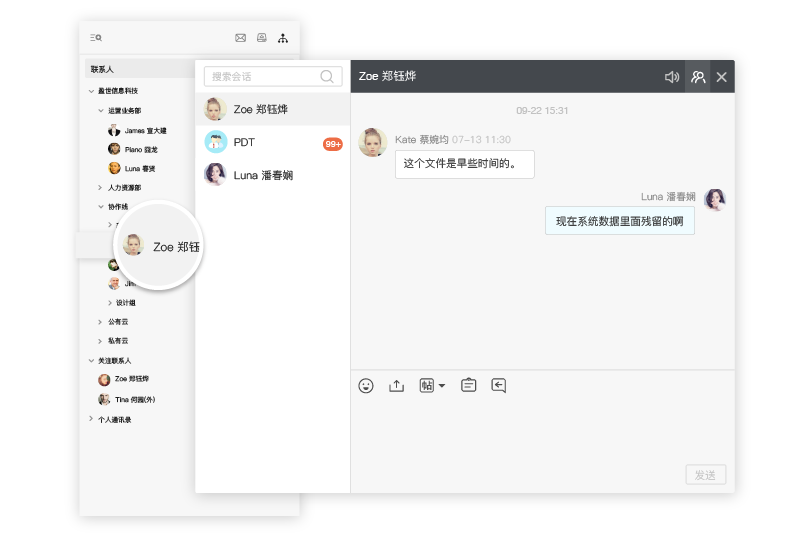Screen dimensions: 800x550
Task: Focus the 搜索会话 search field
Action: (272, 77)
